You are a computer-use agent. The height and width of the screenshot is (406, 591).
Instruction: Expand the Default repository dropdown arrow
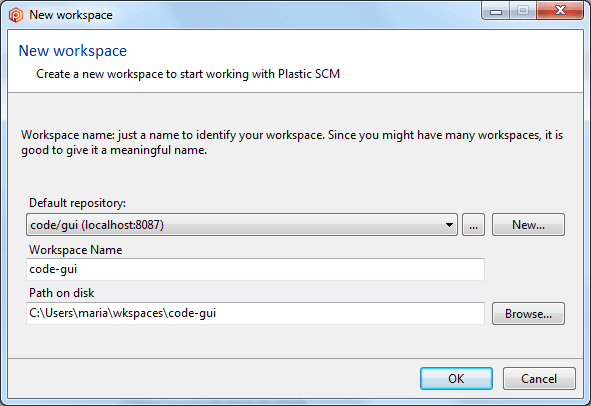coord(449,225)
